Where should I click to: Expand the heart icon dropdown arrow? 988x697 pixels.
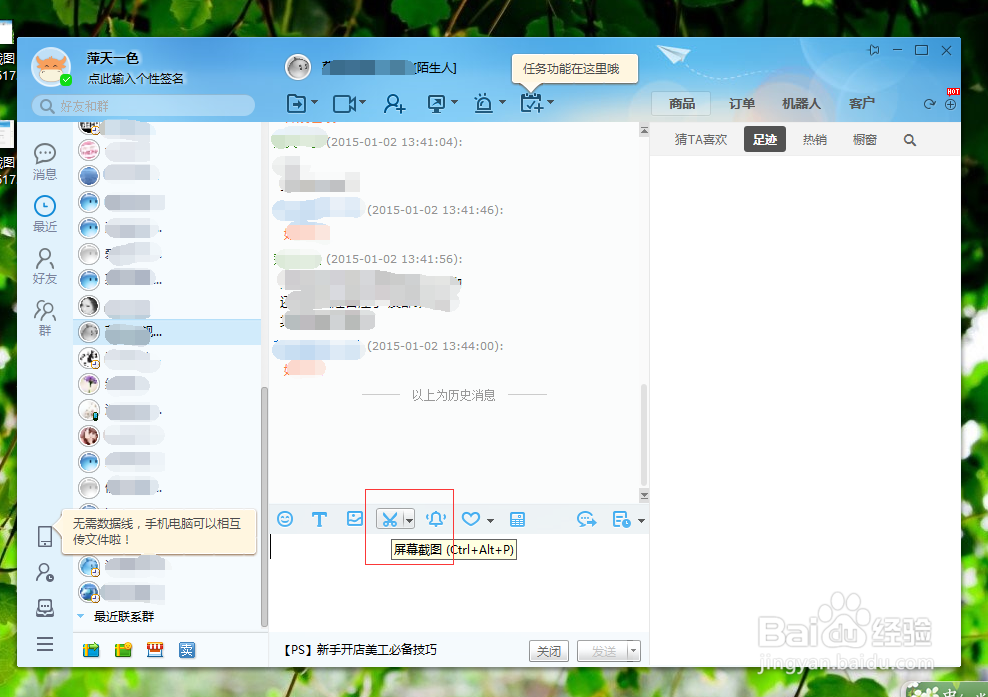[490, 521]
